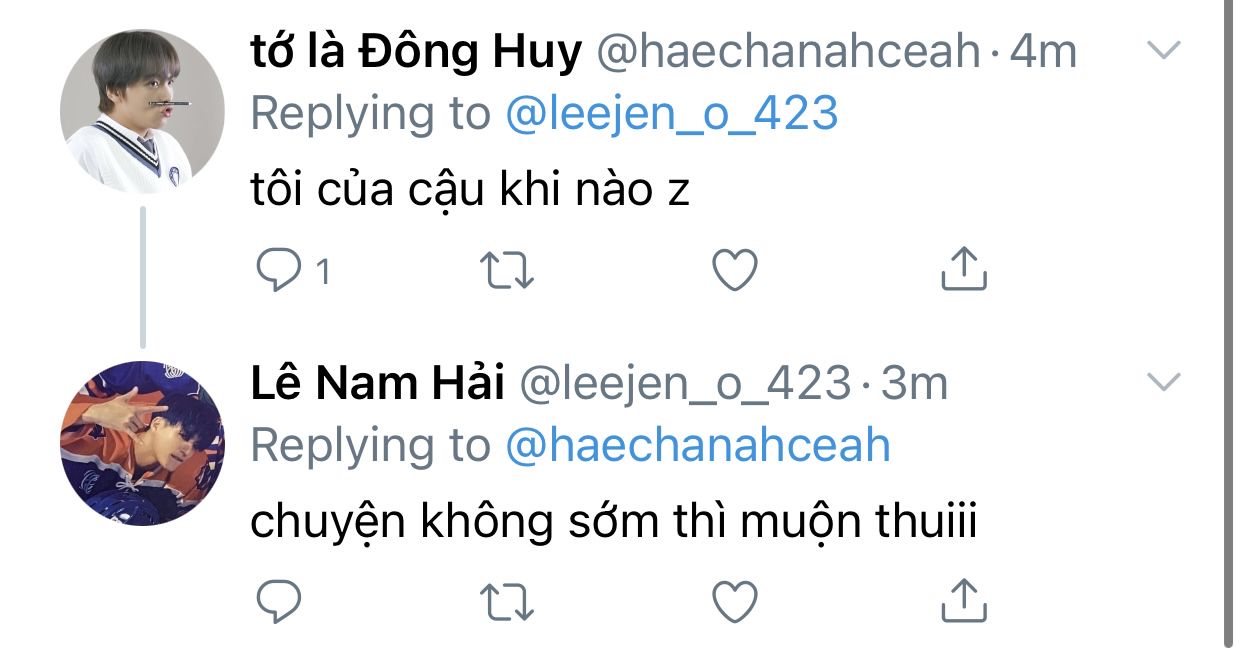The height and width of the screenshot is (653, 1242).
Task: Reply to Lê Nam Hải's tweet
Action: click(279, 600)
